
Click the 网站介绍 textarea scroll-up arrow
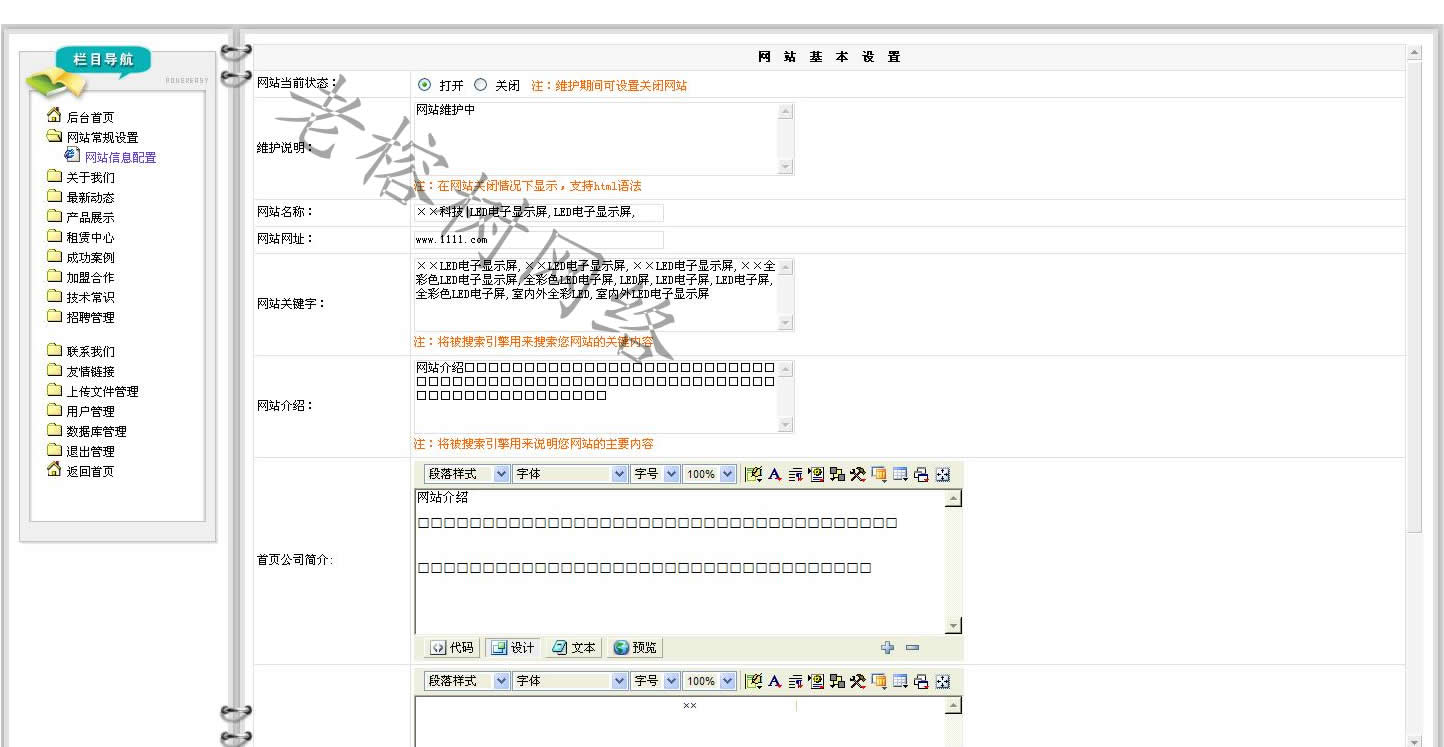786,368
